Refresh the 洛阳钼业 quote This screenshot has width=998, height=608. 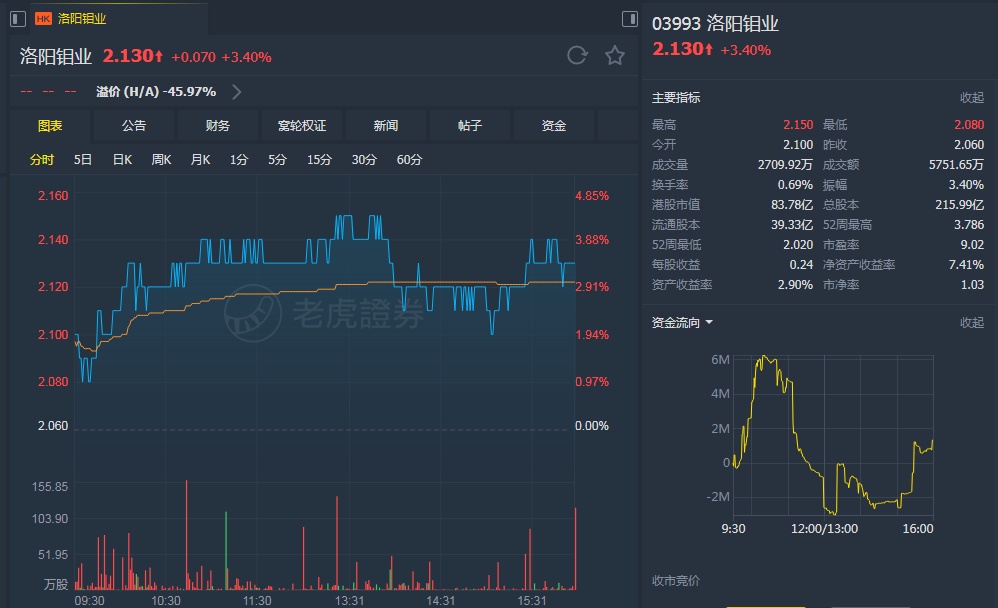coord(577,55)
